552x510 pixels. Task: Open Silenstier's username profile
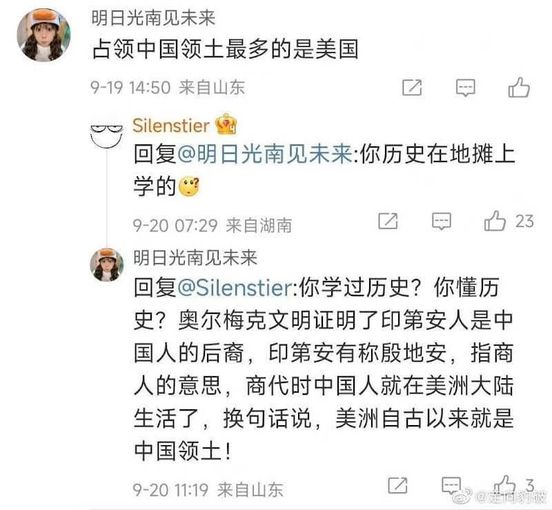click(x=171, y=125)
